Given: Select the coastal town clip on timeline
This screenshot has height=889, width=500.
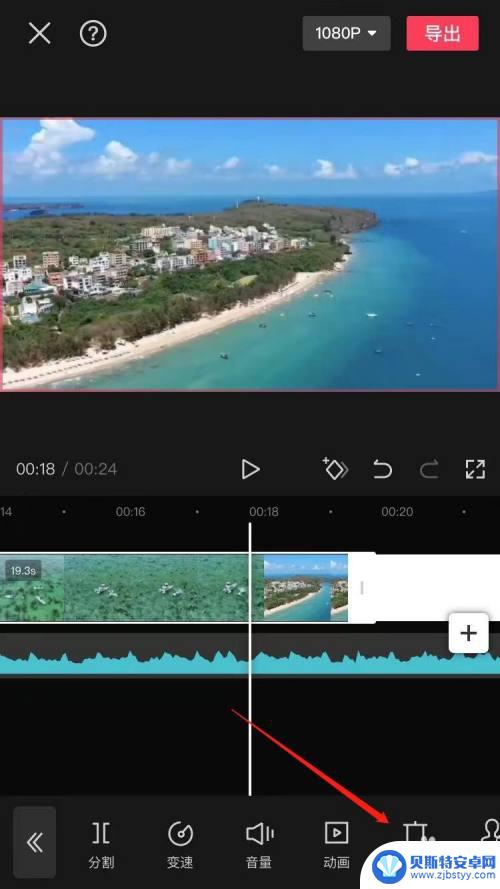Looking at the screenshot, I should point(306,588).
